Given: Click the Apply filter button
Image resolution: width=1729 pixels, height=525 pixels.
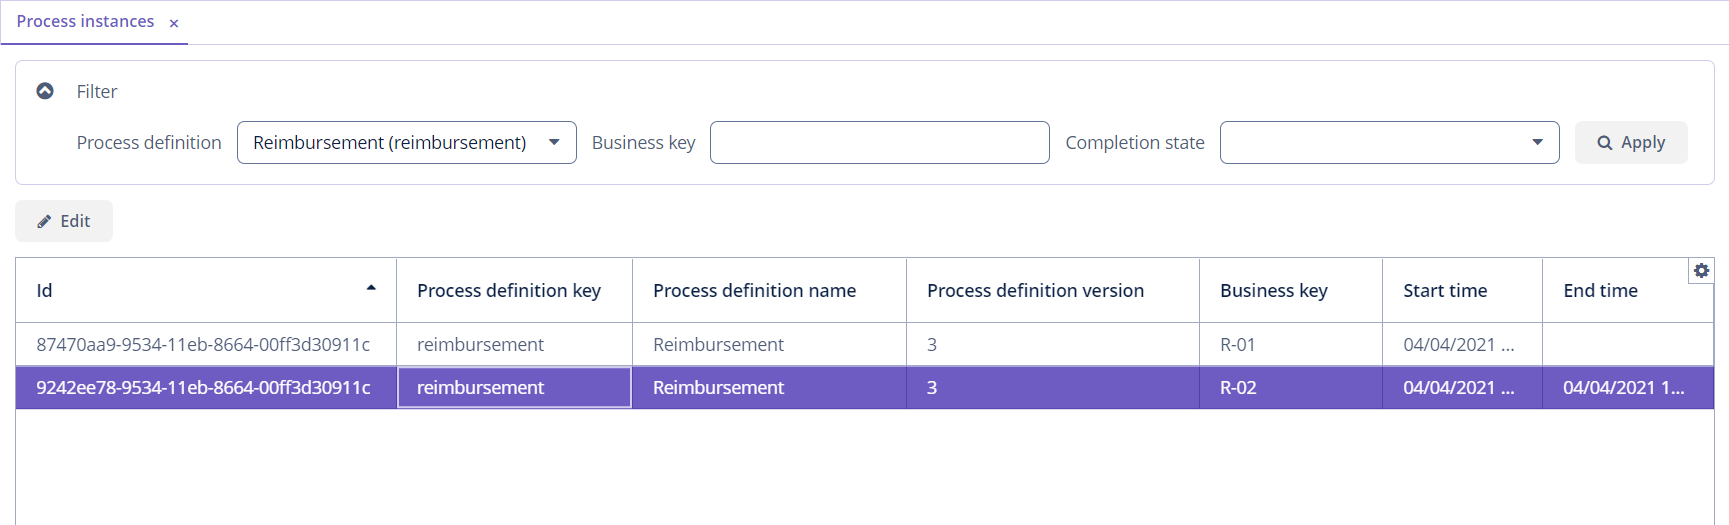Looking at the screenshot, I should [1631, 142].
